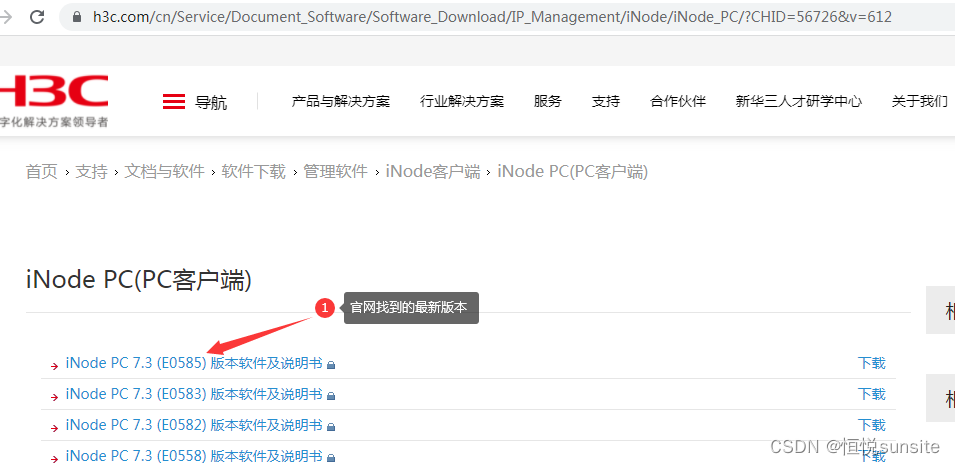Click lock icon beside E0583 version entry
The height and width of the screenshot is (465, 955).
tap(331, 396)
